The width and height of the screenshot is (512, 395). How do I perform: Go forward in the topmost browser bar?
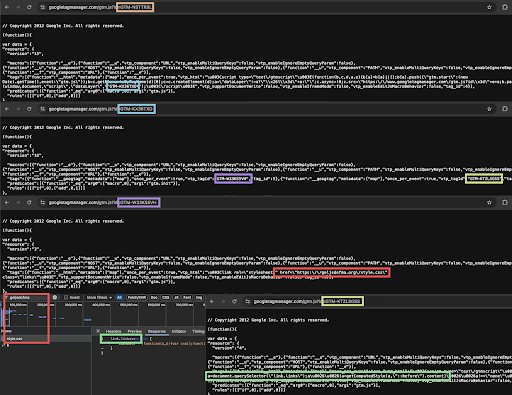(x=18, y=7)
